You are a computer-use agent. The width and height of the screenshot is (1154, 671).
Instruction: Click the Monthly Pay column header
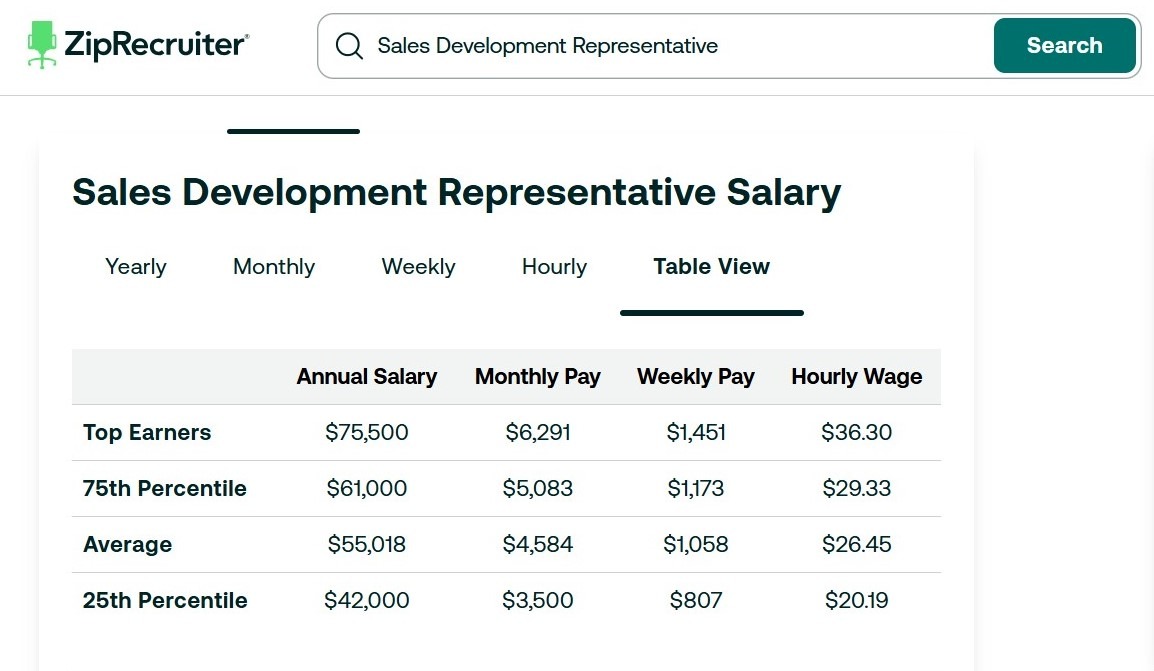(538, 377)
